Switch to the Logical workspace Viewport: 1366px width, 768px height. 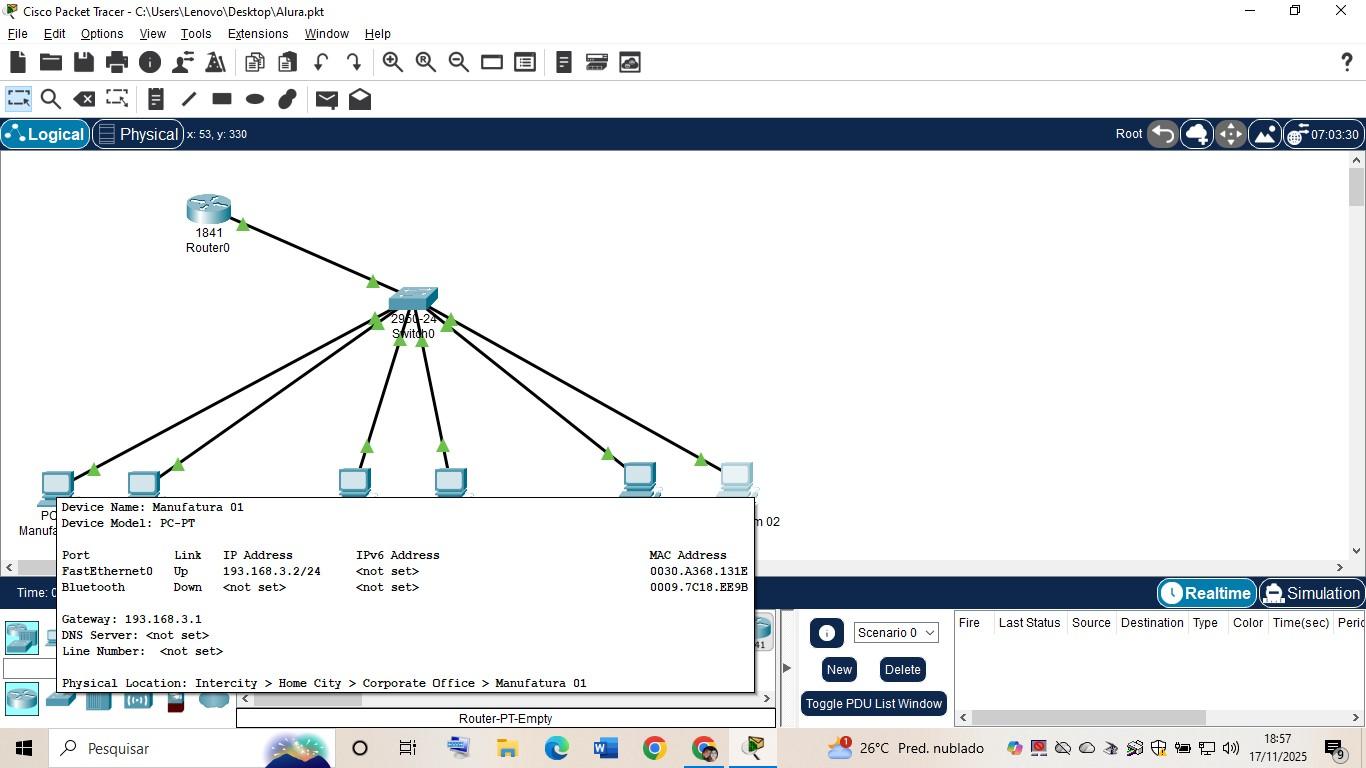[x=45, y=134]
